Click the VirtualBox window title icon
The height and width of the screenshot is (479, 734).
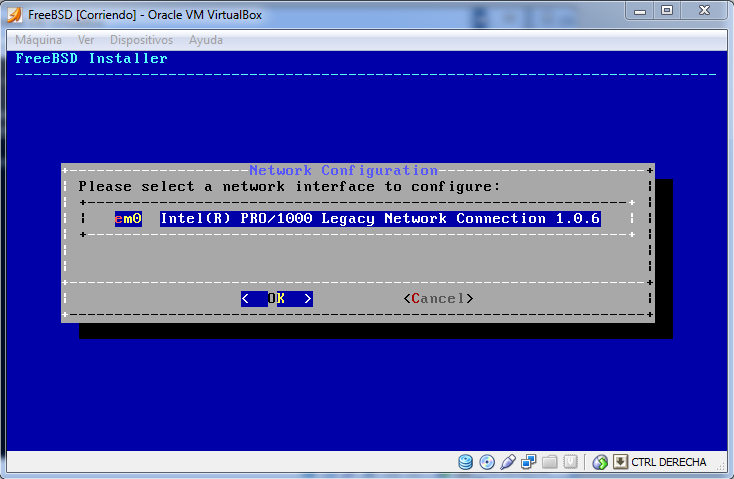tap(15, 15)
